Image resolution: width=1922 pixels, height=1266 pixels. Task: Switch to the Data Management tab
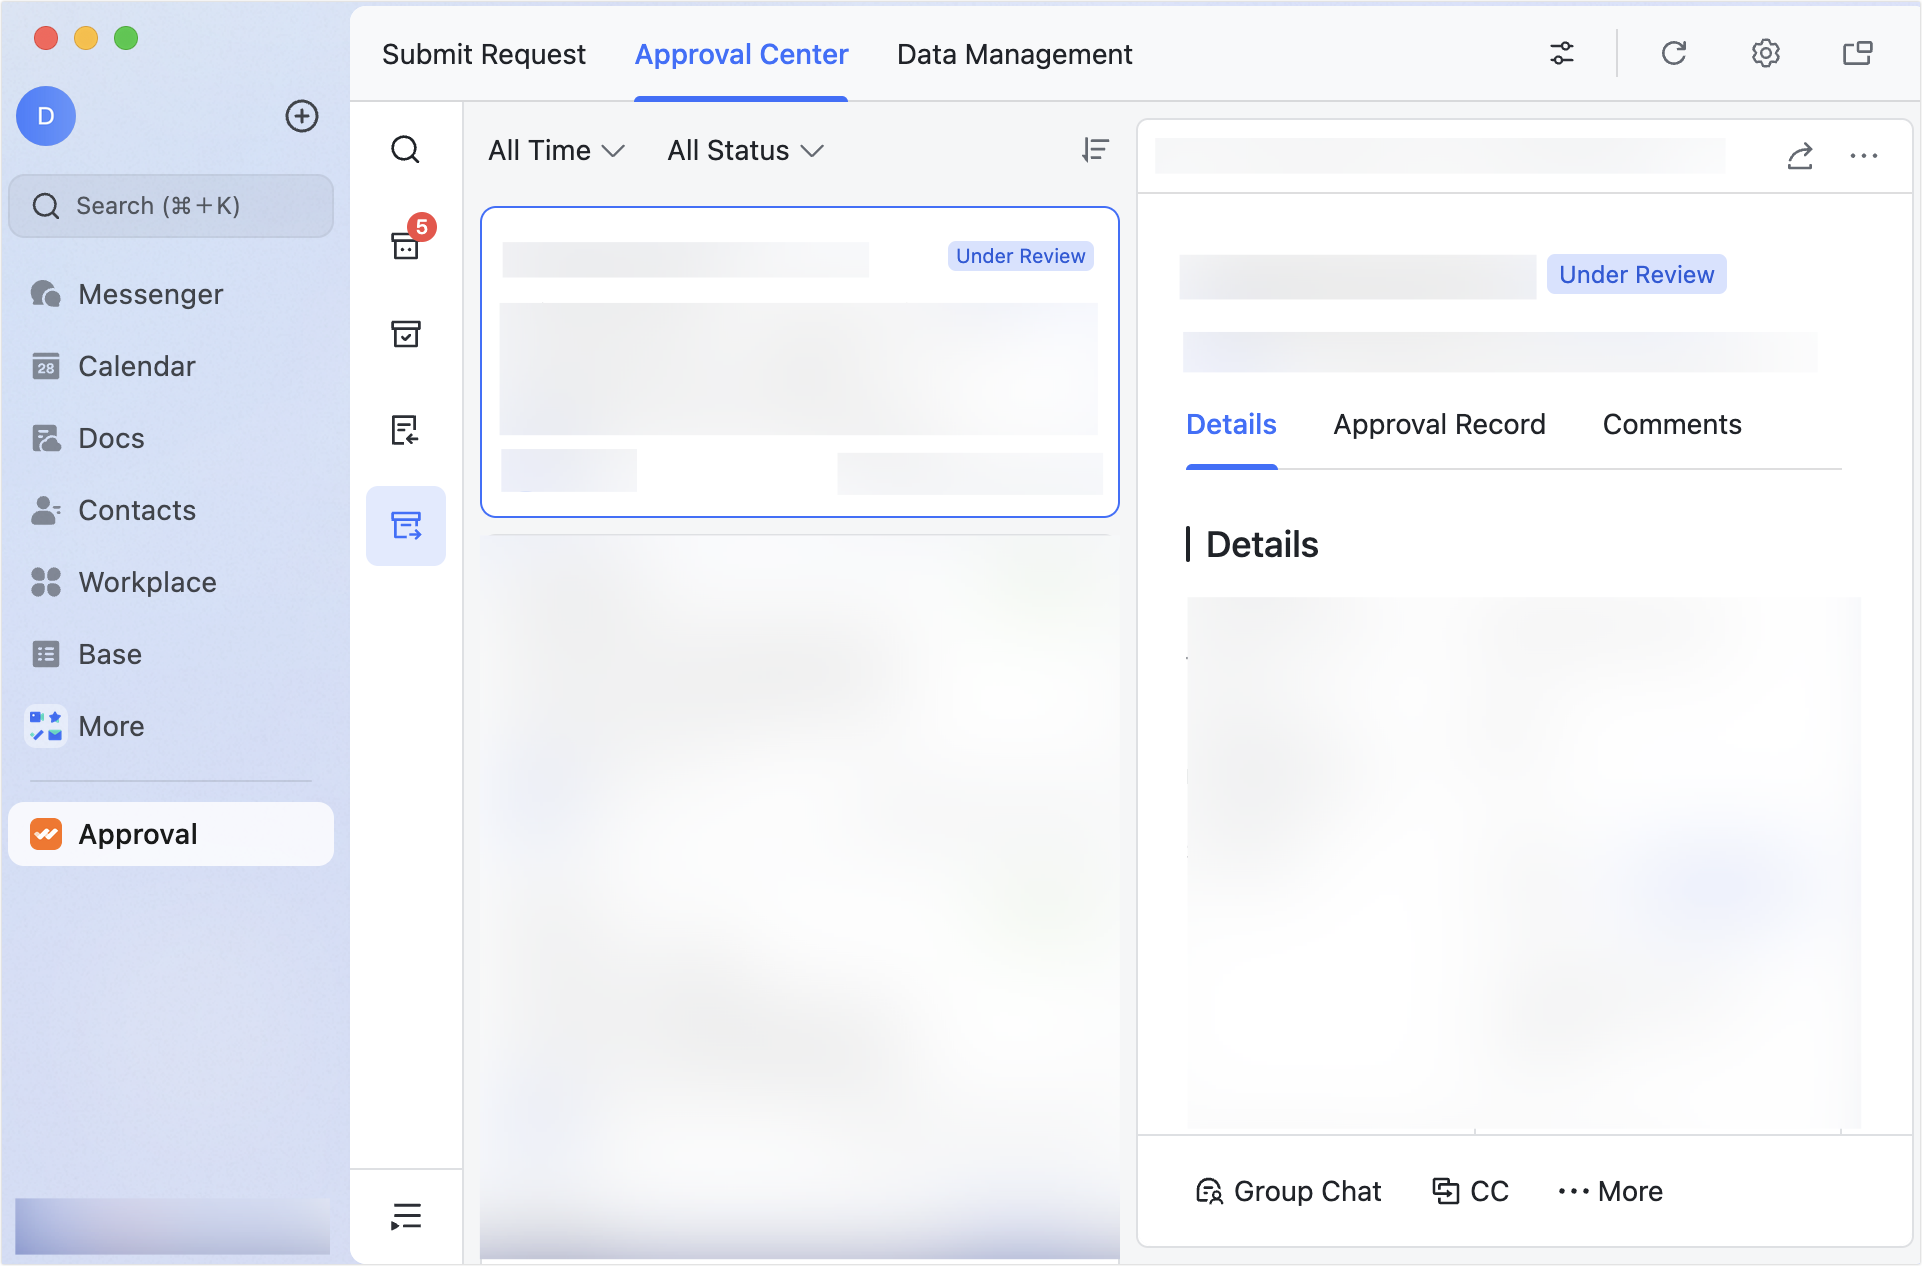tap(1014, 54)
